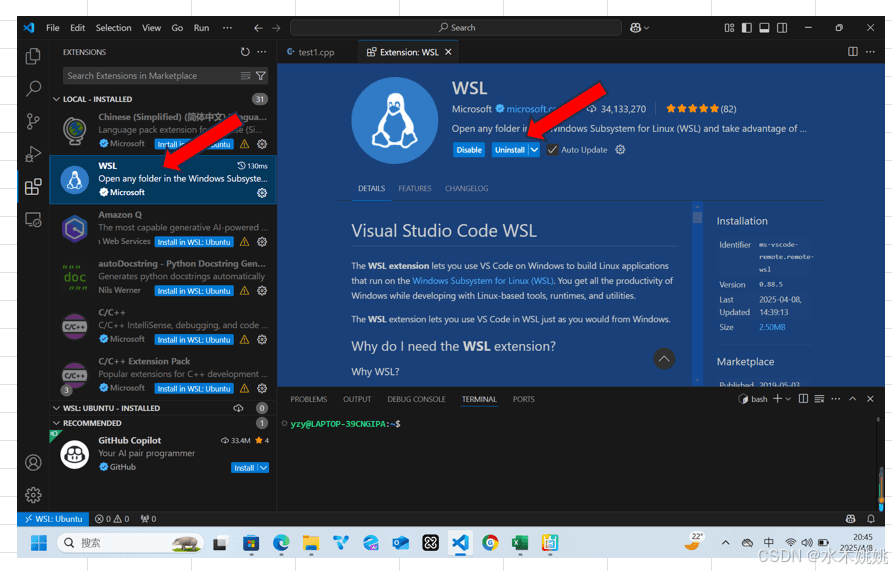
Task: Click the scroll-to-top round button
Action: point(663,359)
